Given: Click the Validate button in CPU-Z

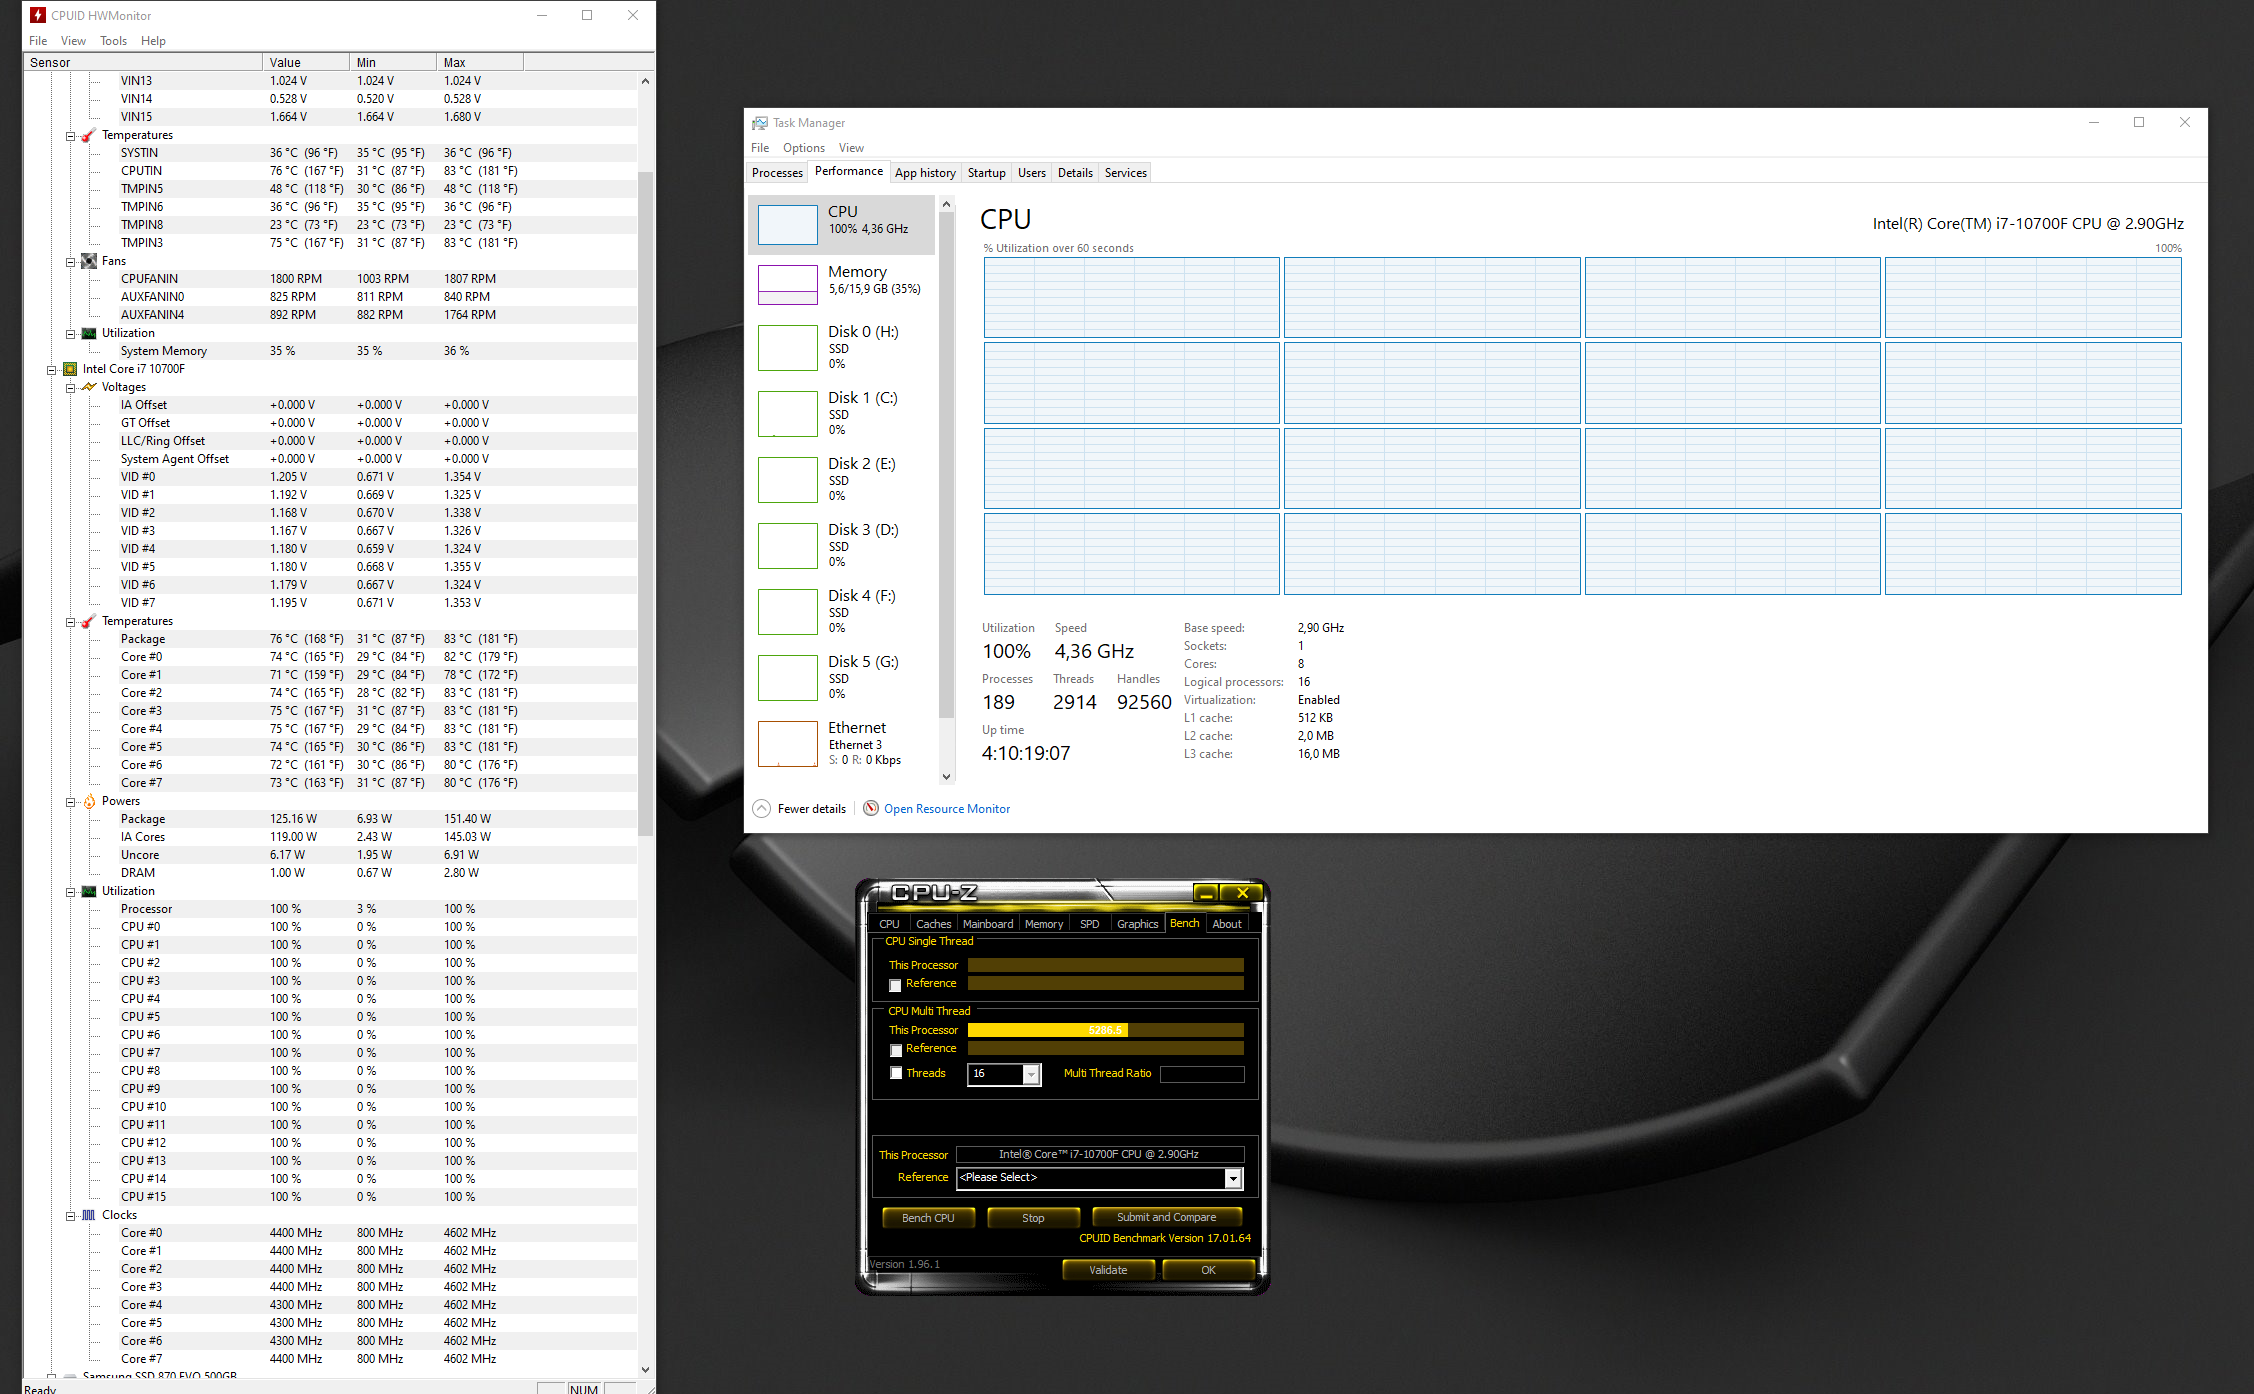Looking at the screenshot, I should pos(1108,1270).
